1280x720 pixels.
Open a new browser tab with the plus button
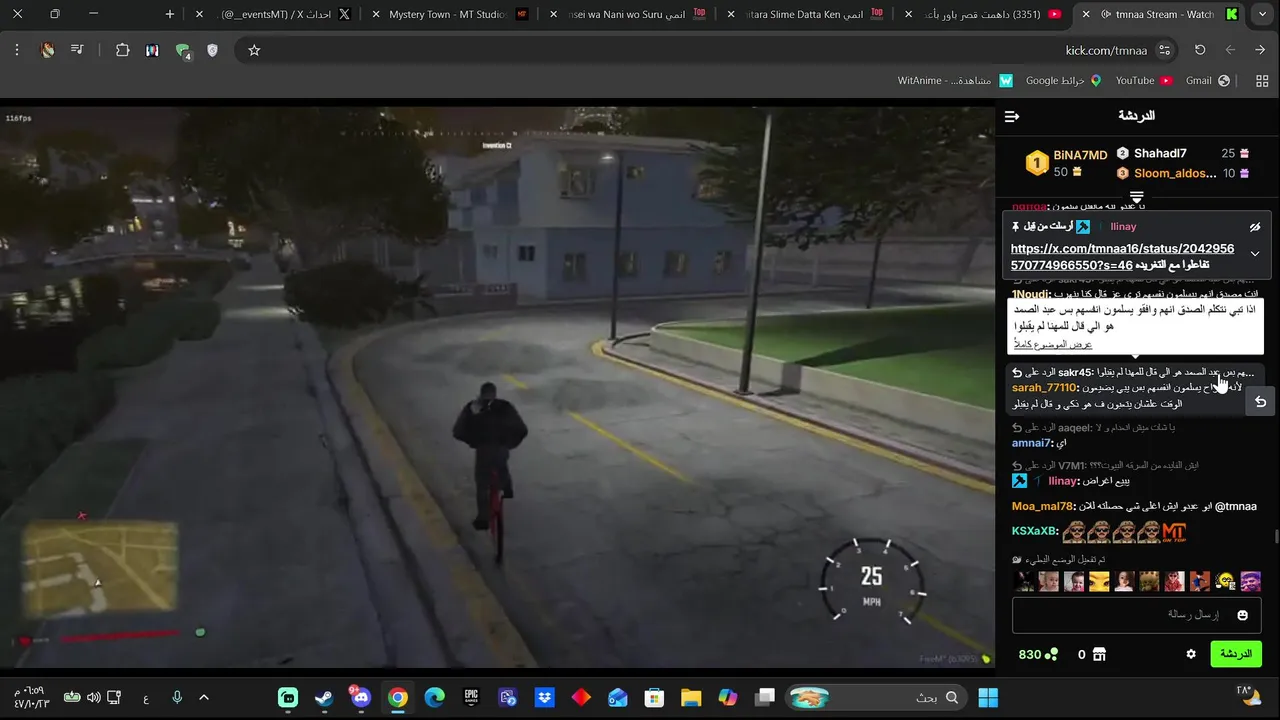tap(170, 14)
